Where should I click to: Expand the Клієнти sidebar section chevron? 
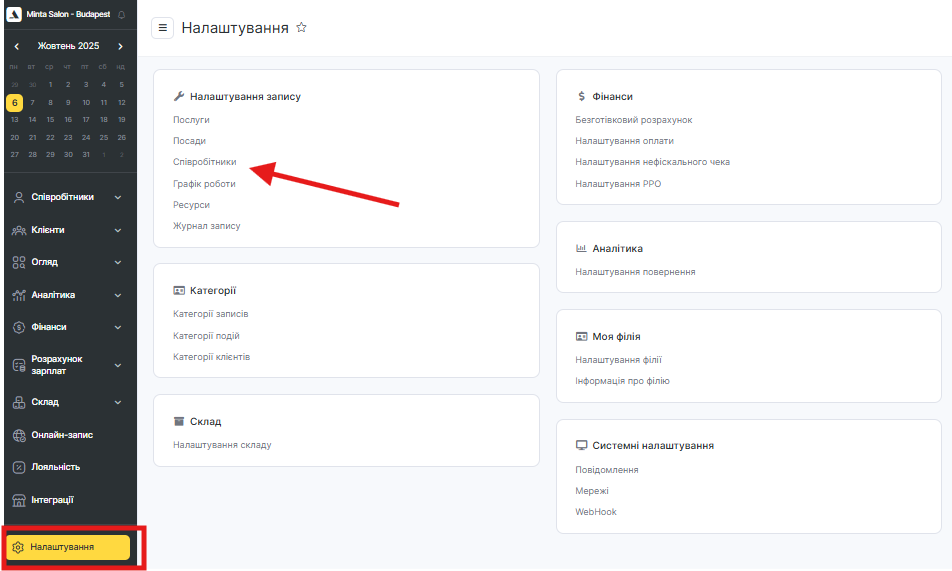(x=118, y=230)
